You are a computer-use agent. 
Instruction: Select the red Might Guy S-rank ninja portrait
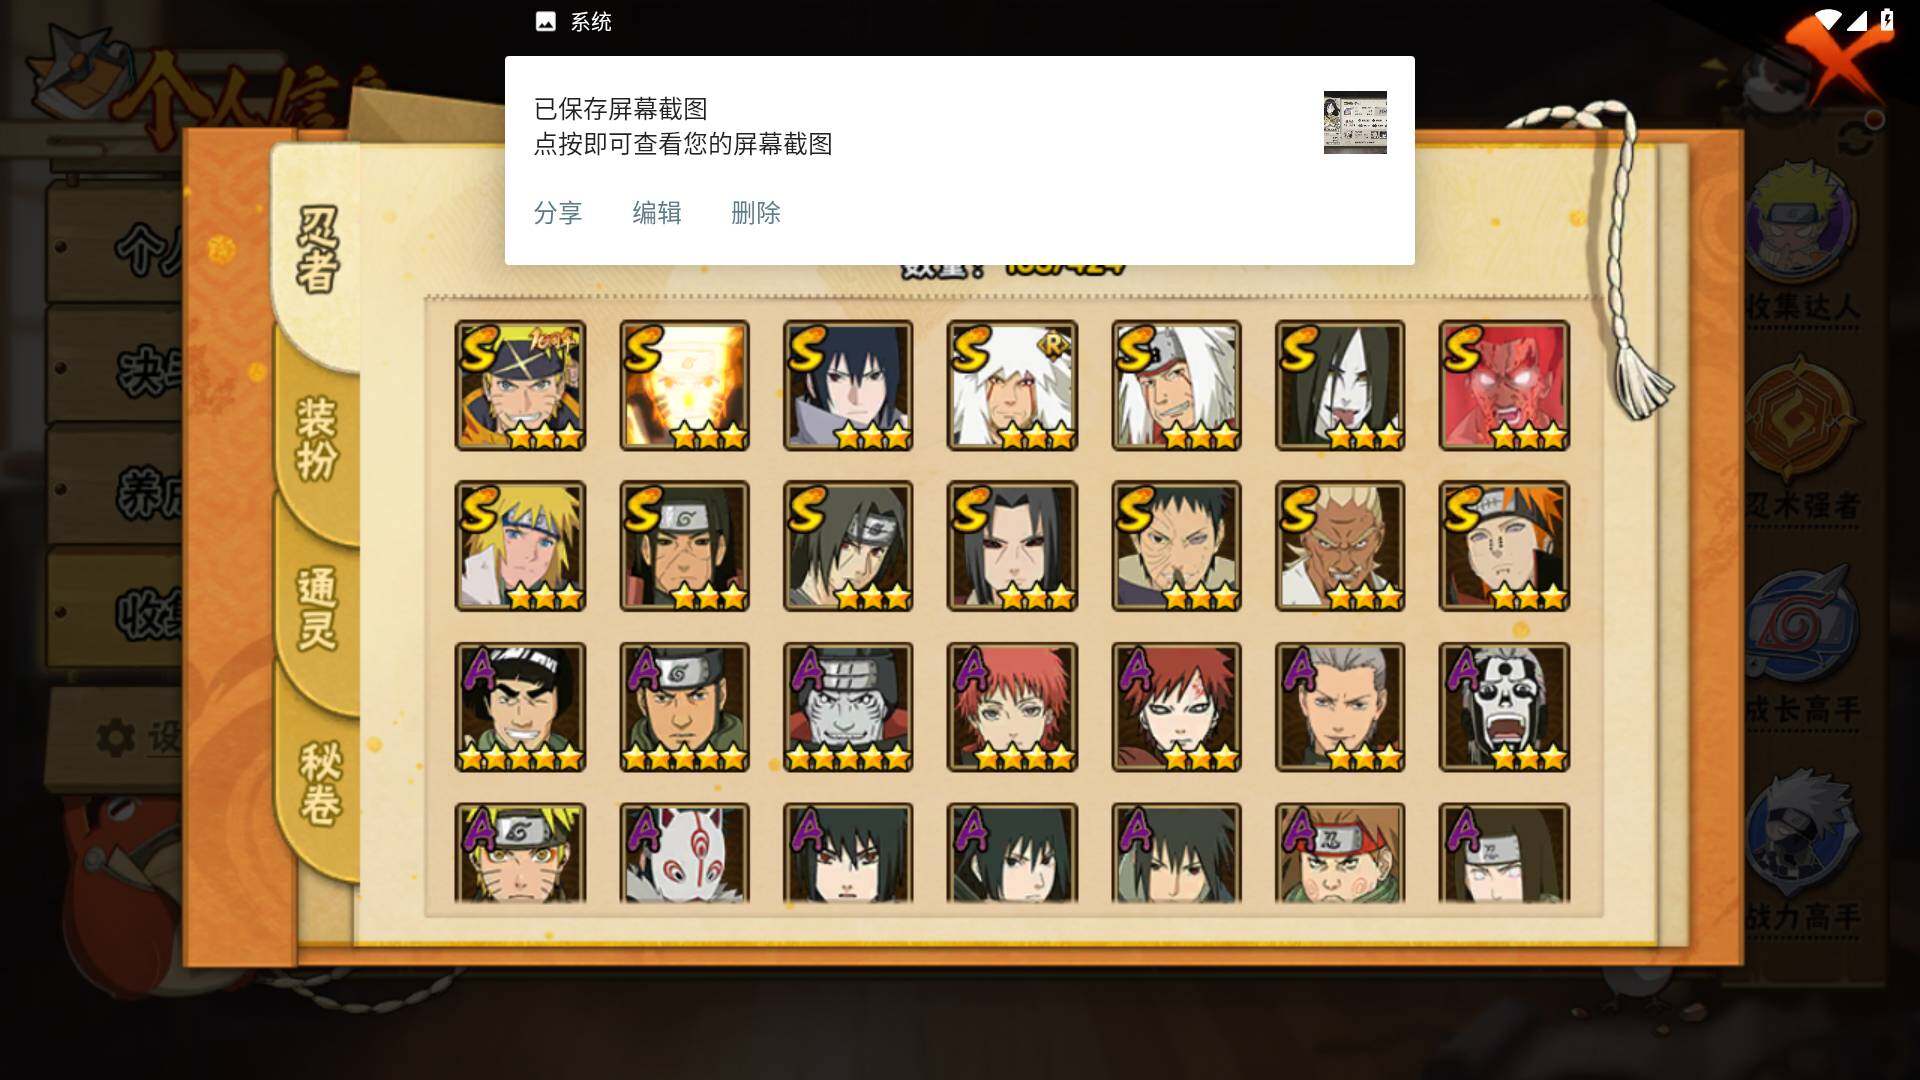point(1504,385)
